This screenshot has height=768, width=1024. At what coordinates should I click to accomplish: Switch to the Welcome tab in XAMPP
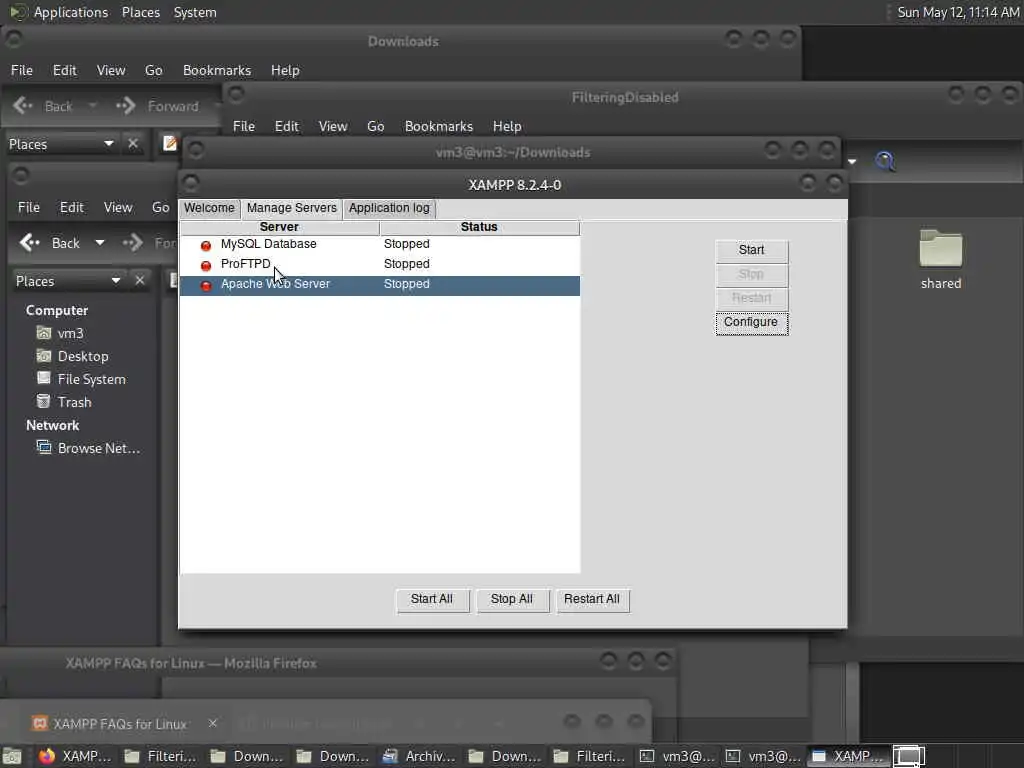(x=209, y=208)
